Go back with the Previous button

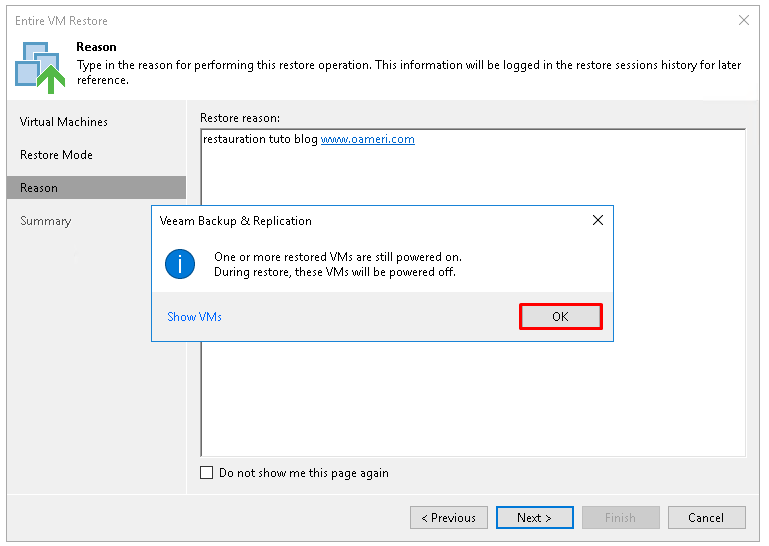point(449,518)
